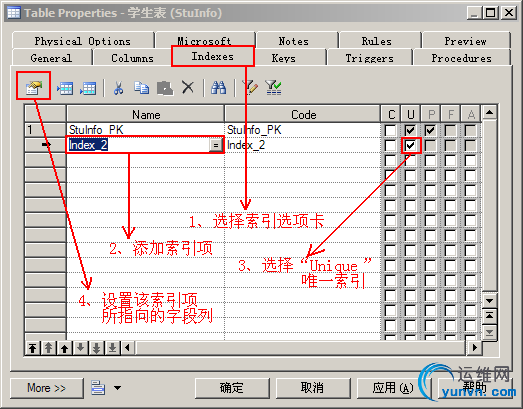Screen dimensions: 523x409
Task: Select the StuInfo_PK code cell
Action: (x=303, y=130)
